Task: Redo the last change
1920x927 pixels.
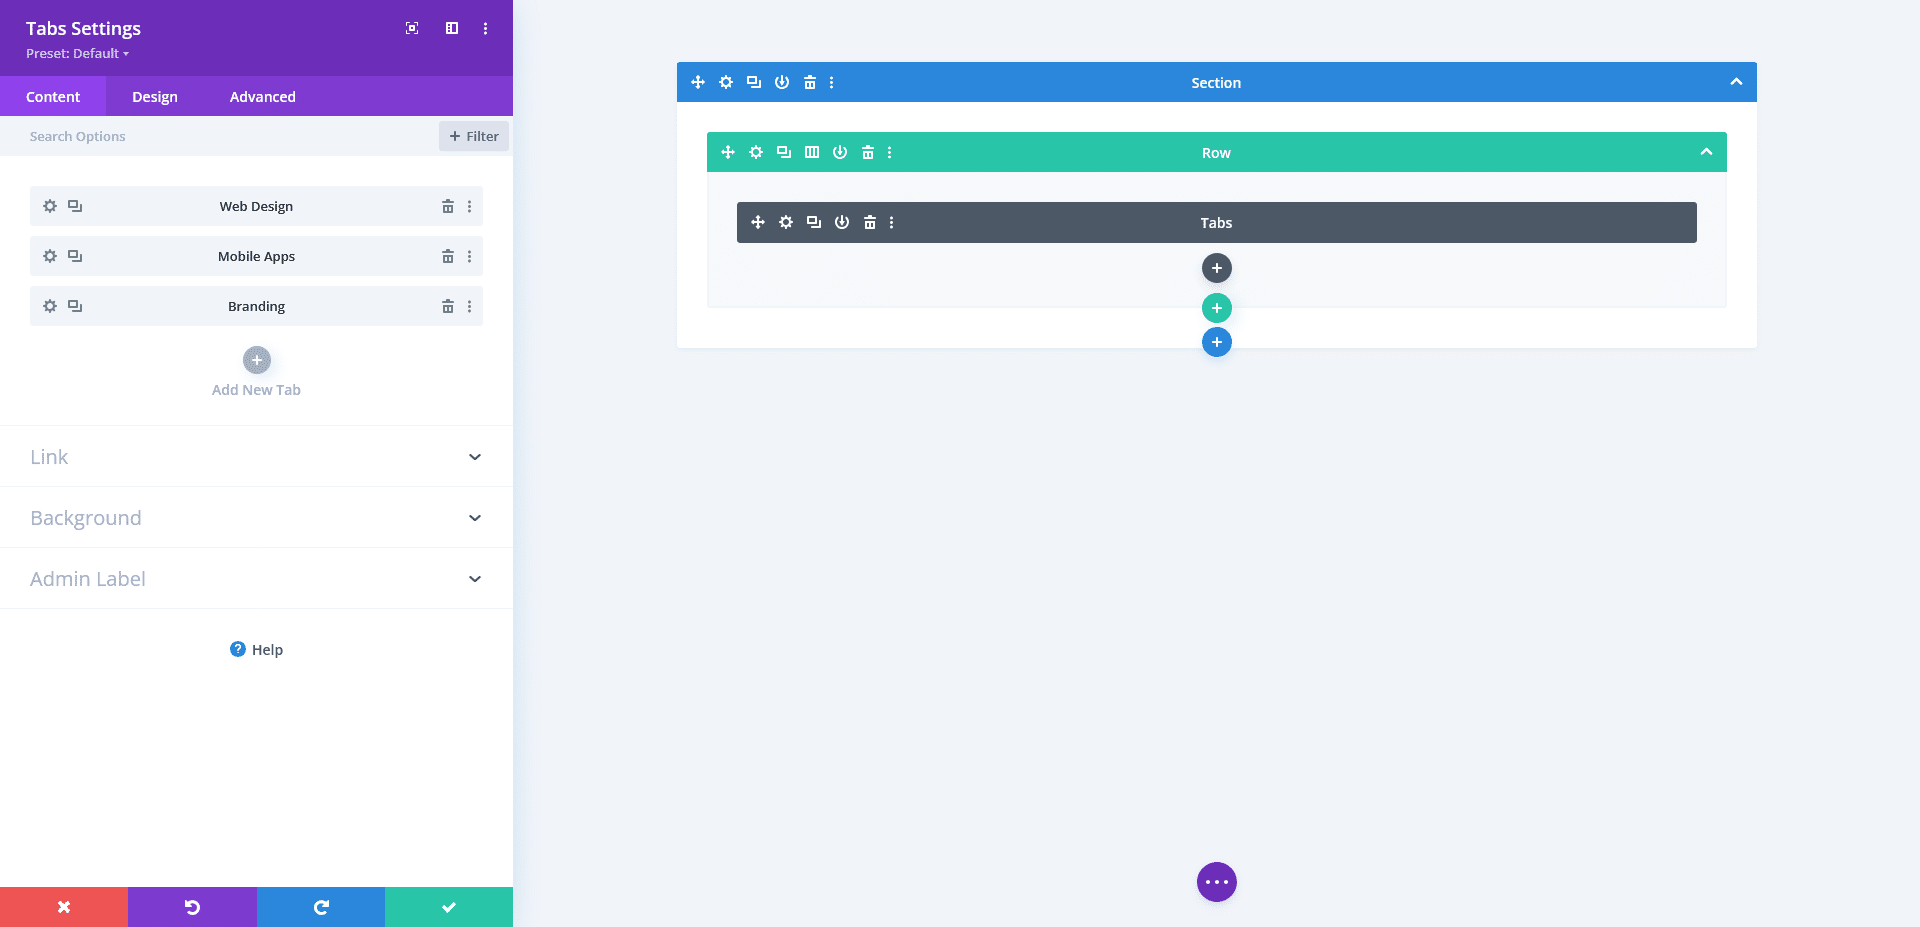Action: point(320,906)
